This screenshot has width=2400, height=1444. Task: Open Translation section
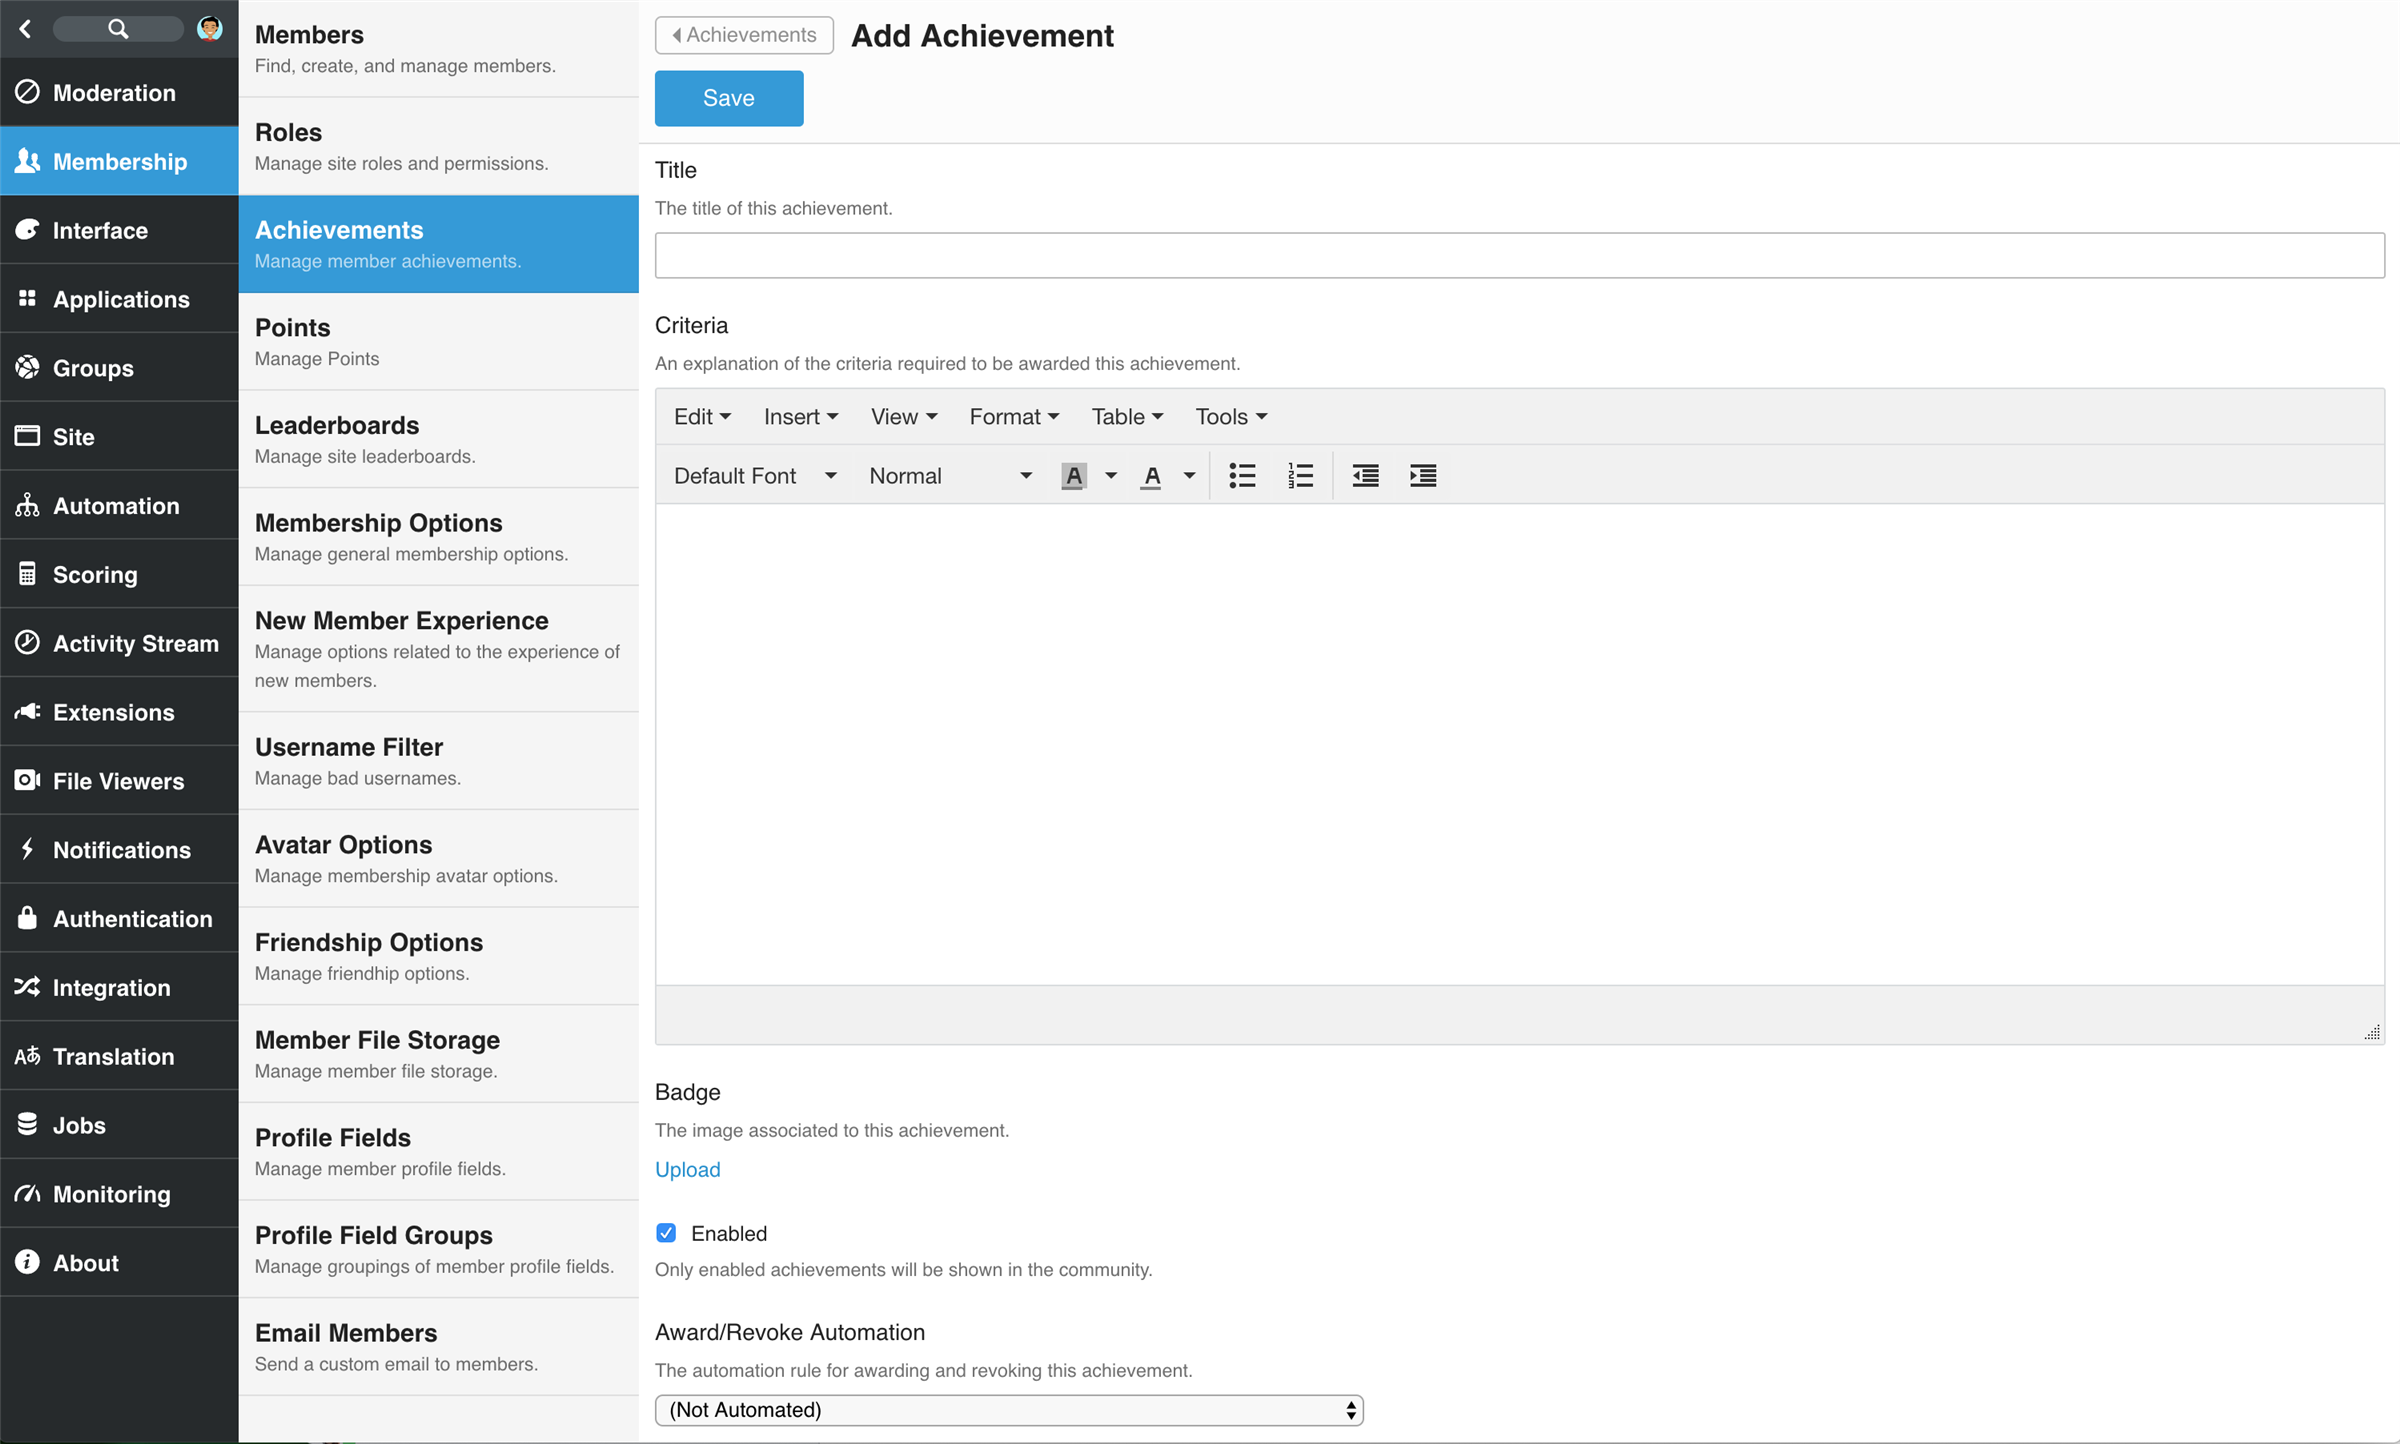click(x=119, y=1056)
